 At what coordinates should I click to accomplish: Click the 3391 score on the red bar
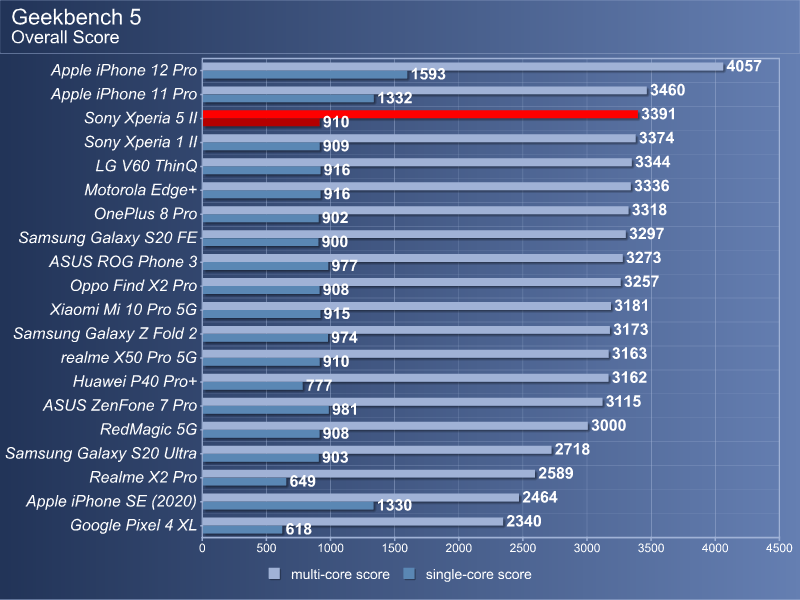(x=659, y=114)
